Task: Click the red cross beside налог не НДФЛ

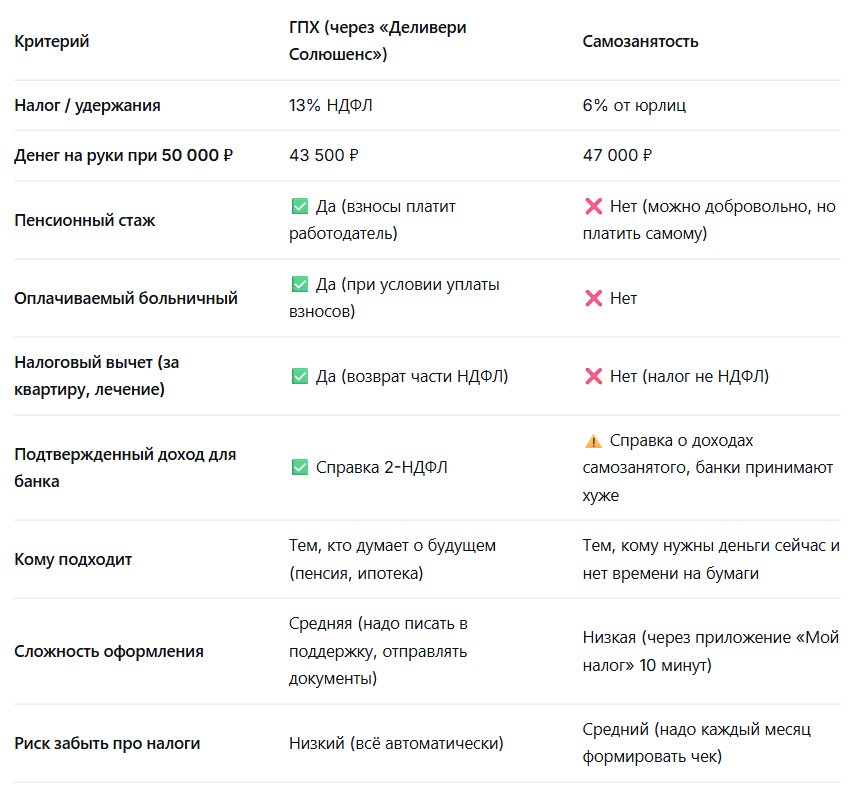Action: pyautogui.click(x=593, y=377)
